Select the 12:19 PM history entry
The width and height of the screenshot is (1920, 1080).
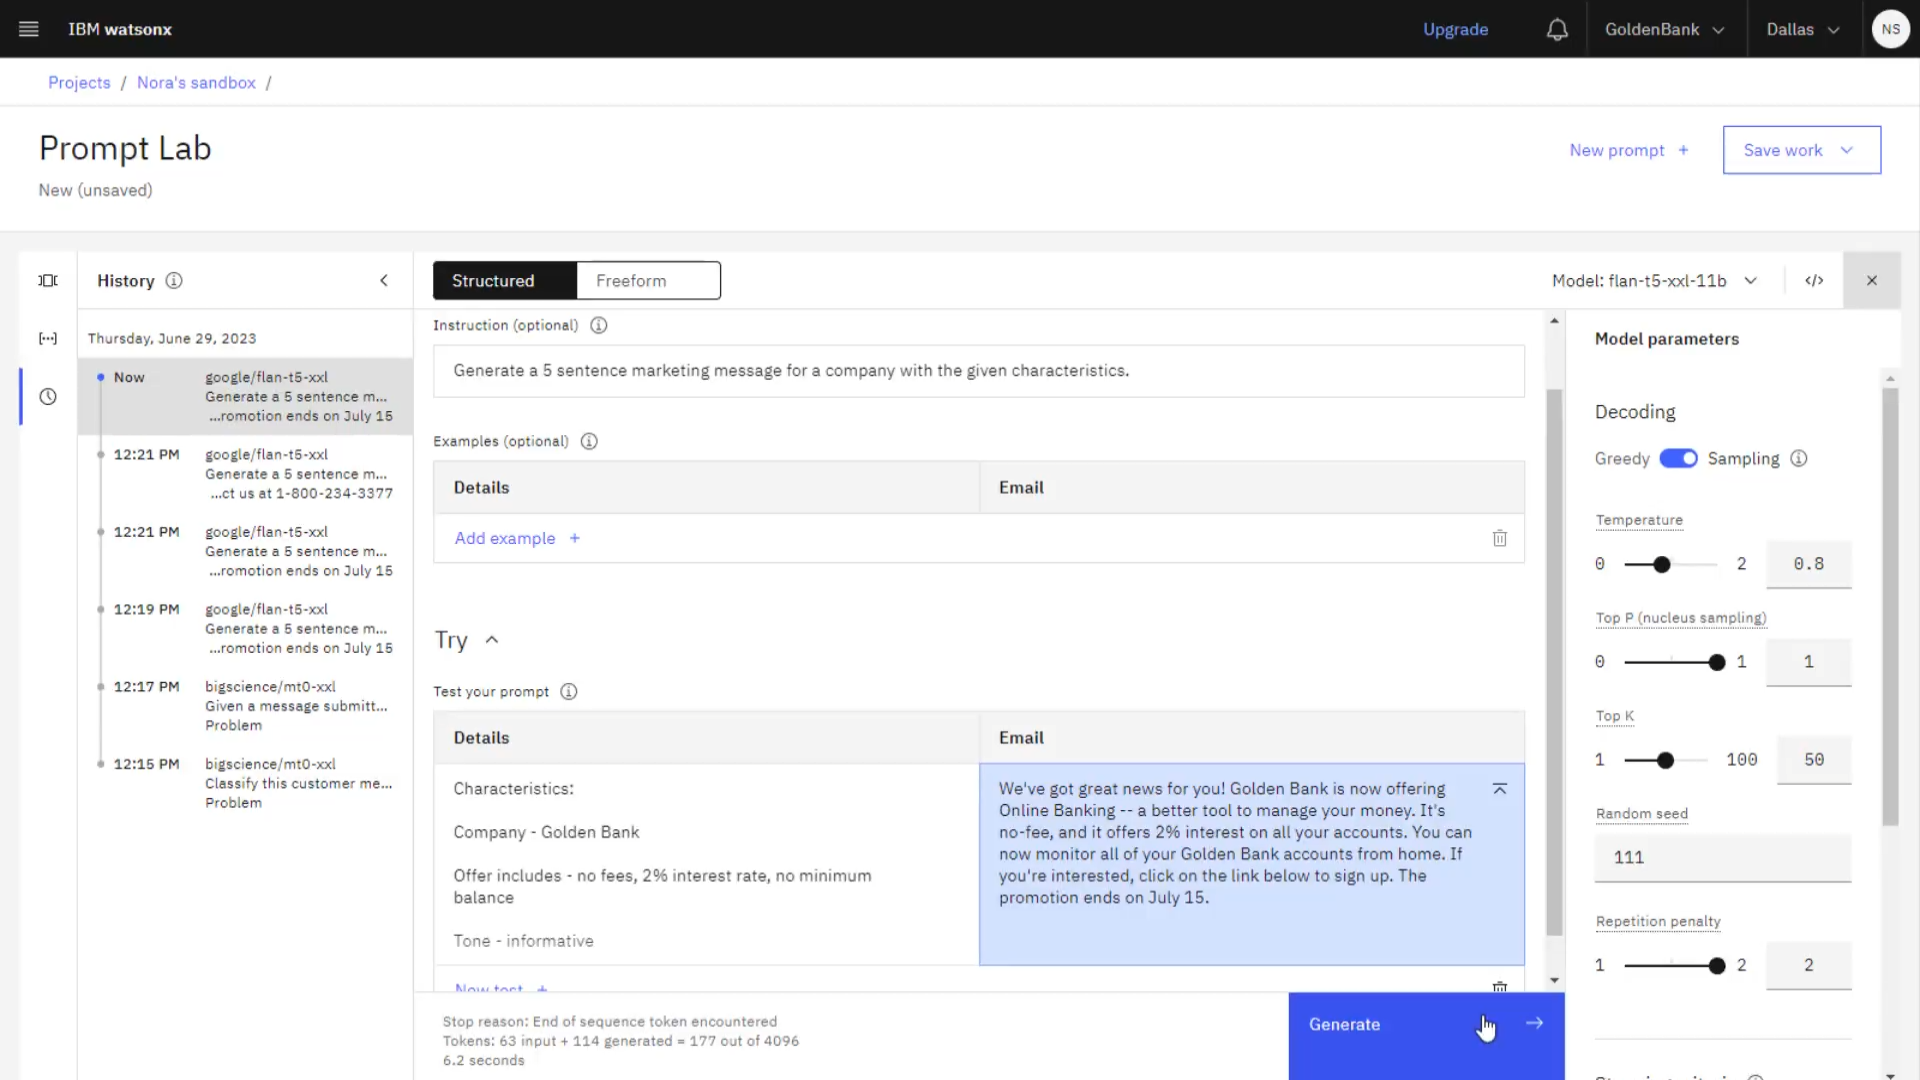point(246,629)
